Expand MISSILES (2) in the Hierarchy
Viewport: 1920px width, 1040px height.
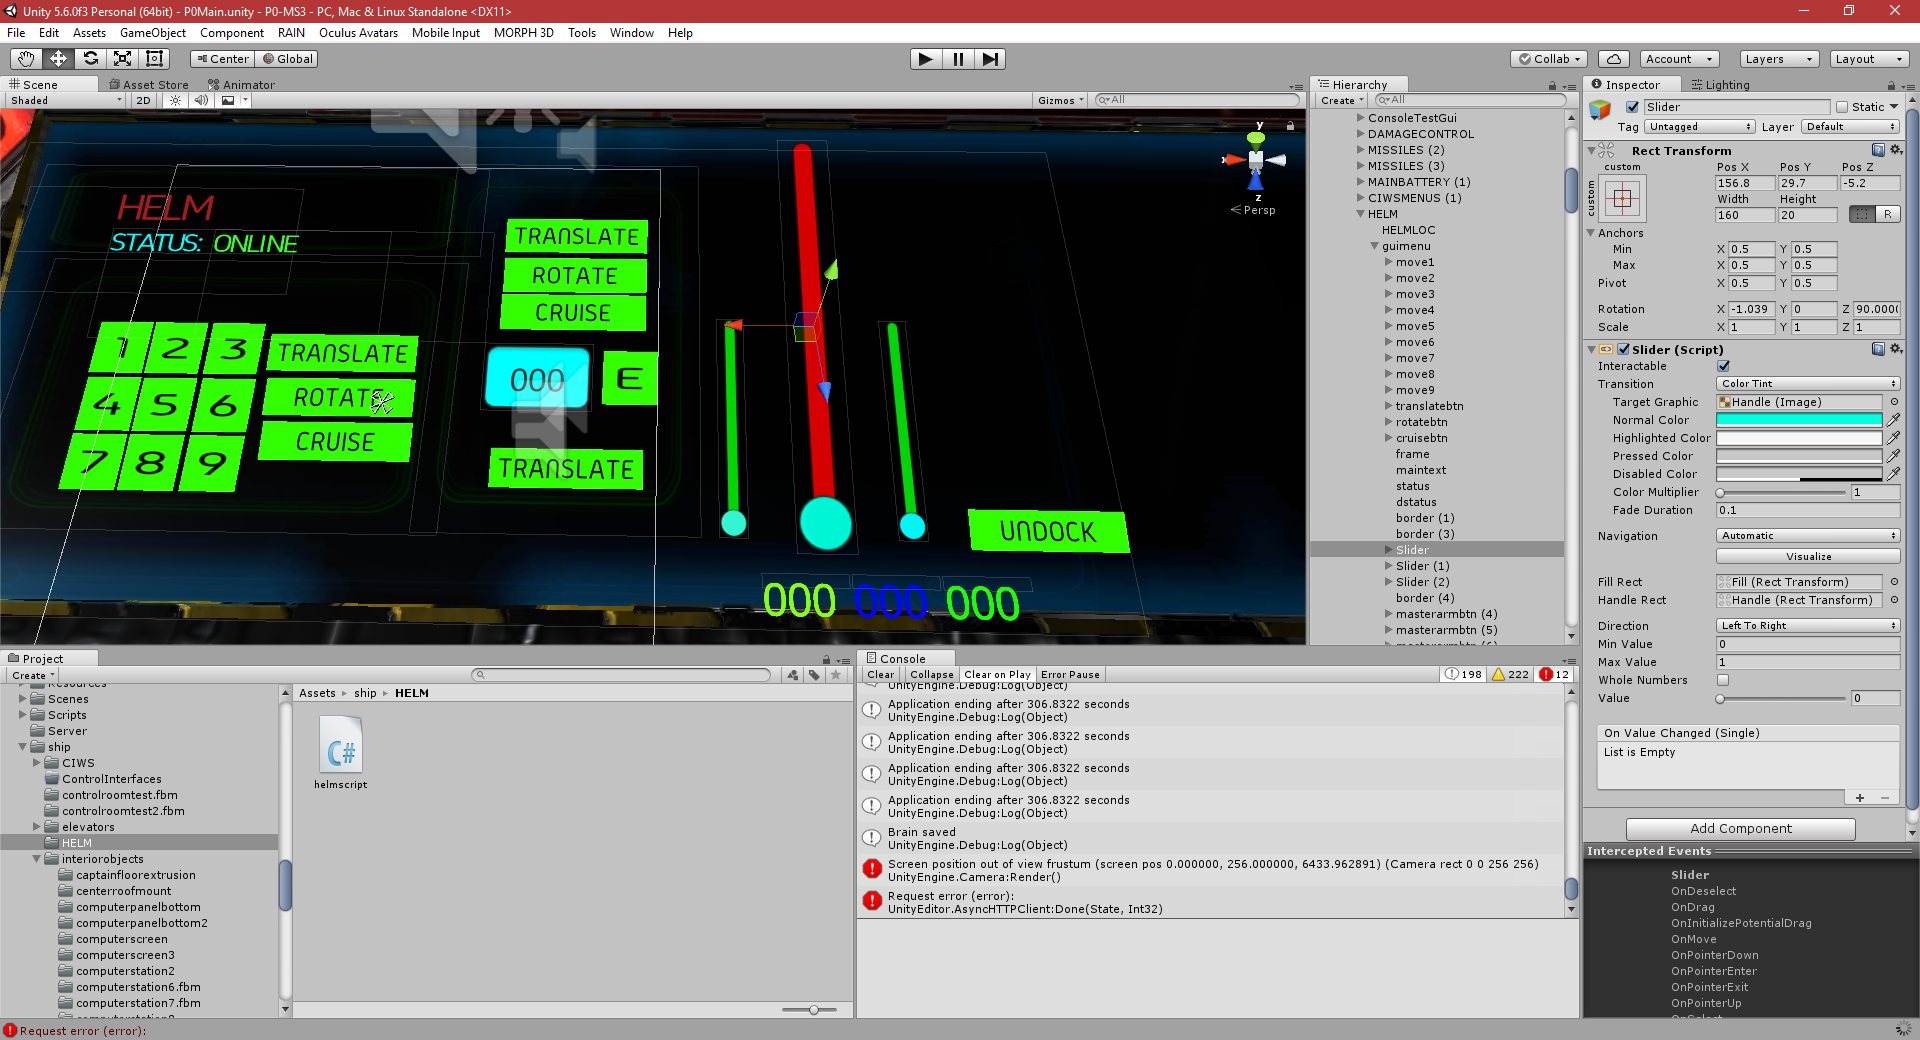(1360, 149)
